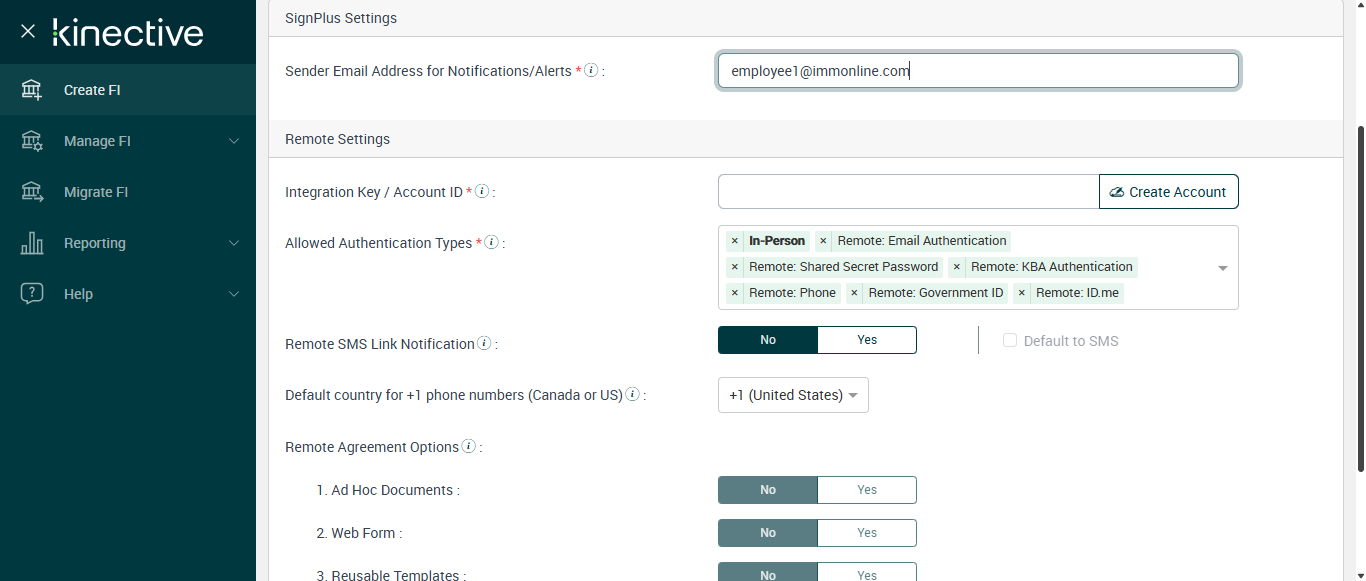The image size is (1366, 581).
Task: Click info icon next to Integration Key
Action: [482, 191]
